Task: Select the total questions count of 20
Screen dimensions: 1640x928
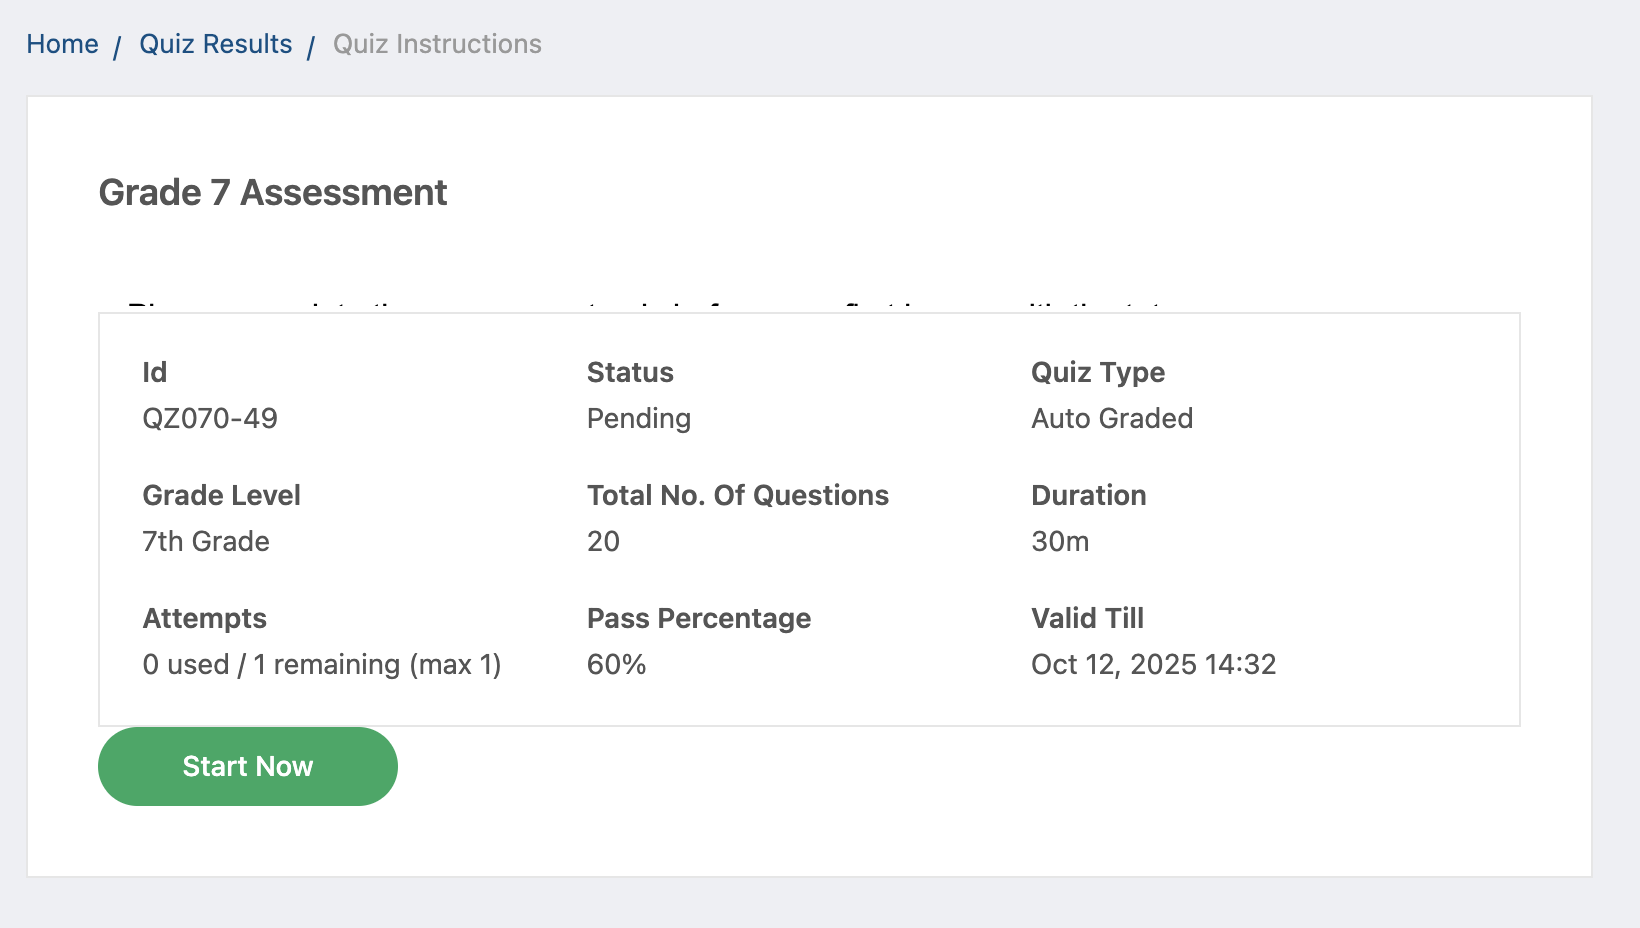Action: tap(603, 541)
